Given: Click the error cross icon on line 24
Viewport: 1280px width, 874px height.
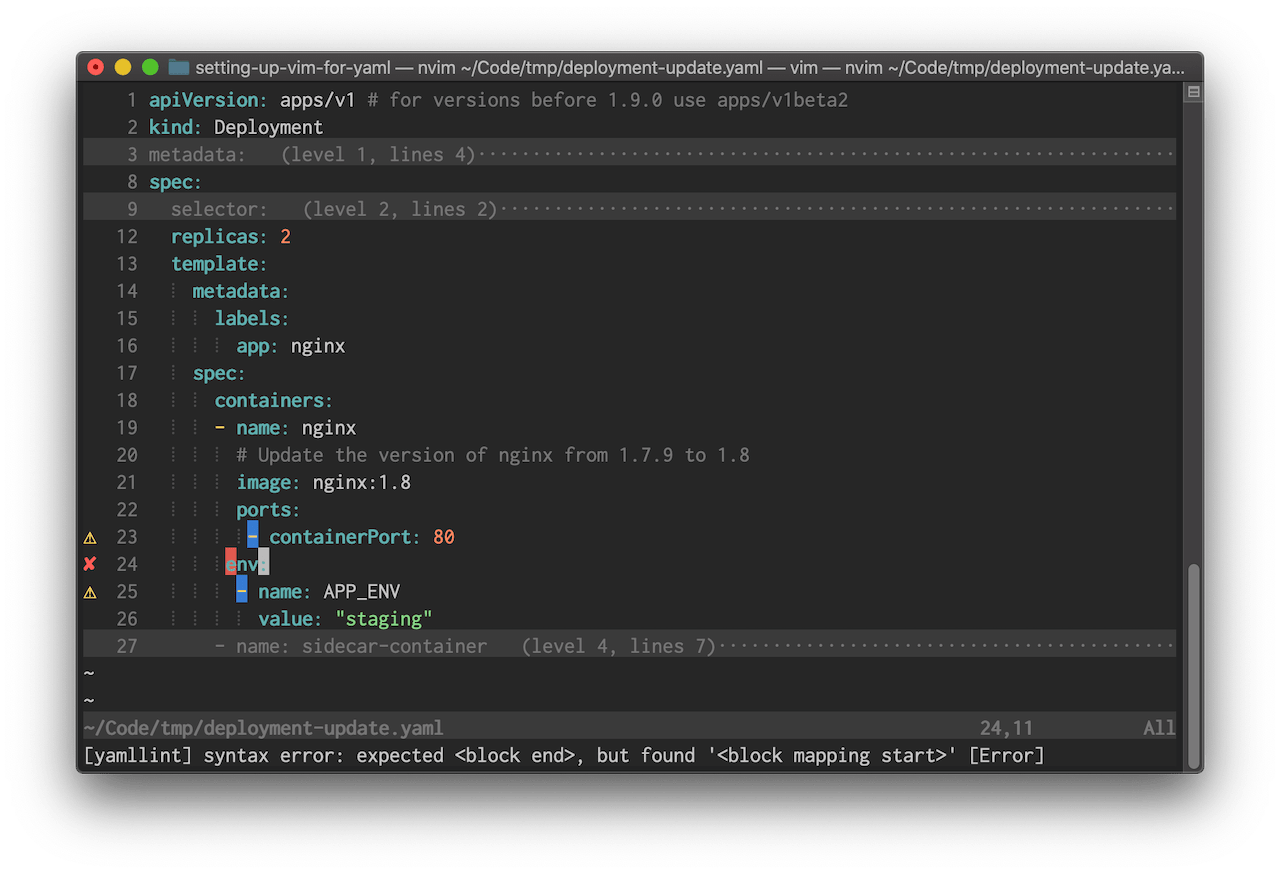Looking at the screenshot, I should [x=89, y=563].
